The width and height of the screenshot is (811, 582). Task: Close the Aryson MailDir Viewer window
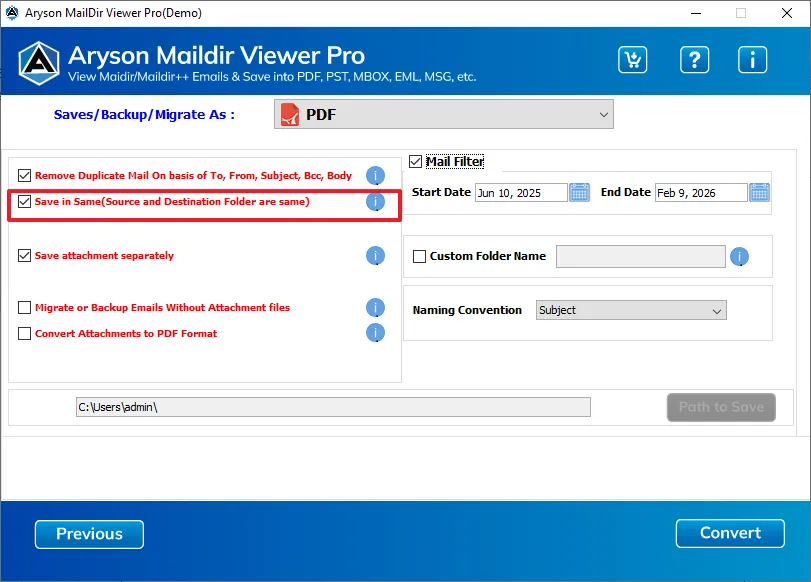[x=787, y=13]
